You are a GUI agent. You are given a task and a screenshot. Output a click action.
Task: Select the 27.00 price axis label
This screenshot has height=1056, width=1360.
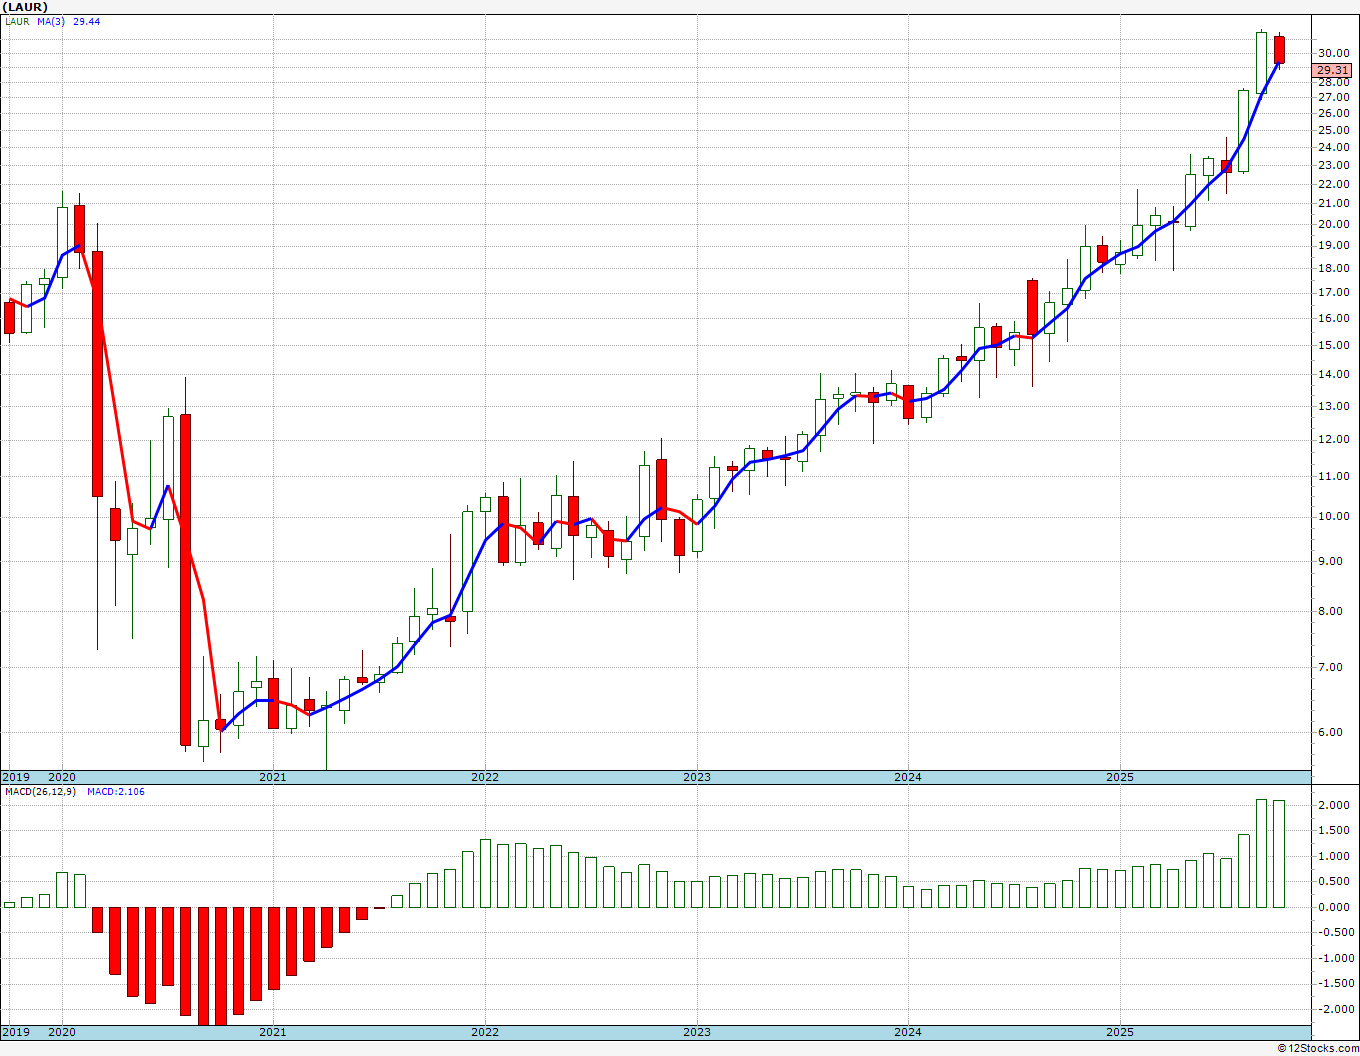pyautogui.click(x=1334, y=98)
